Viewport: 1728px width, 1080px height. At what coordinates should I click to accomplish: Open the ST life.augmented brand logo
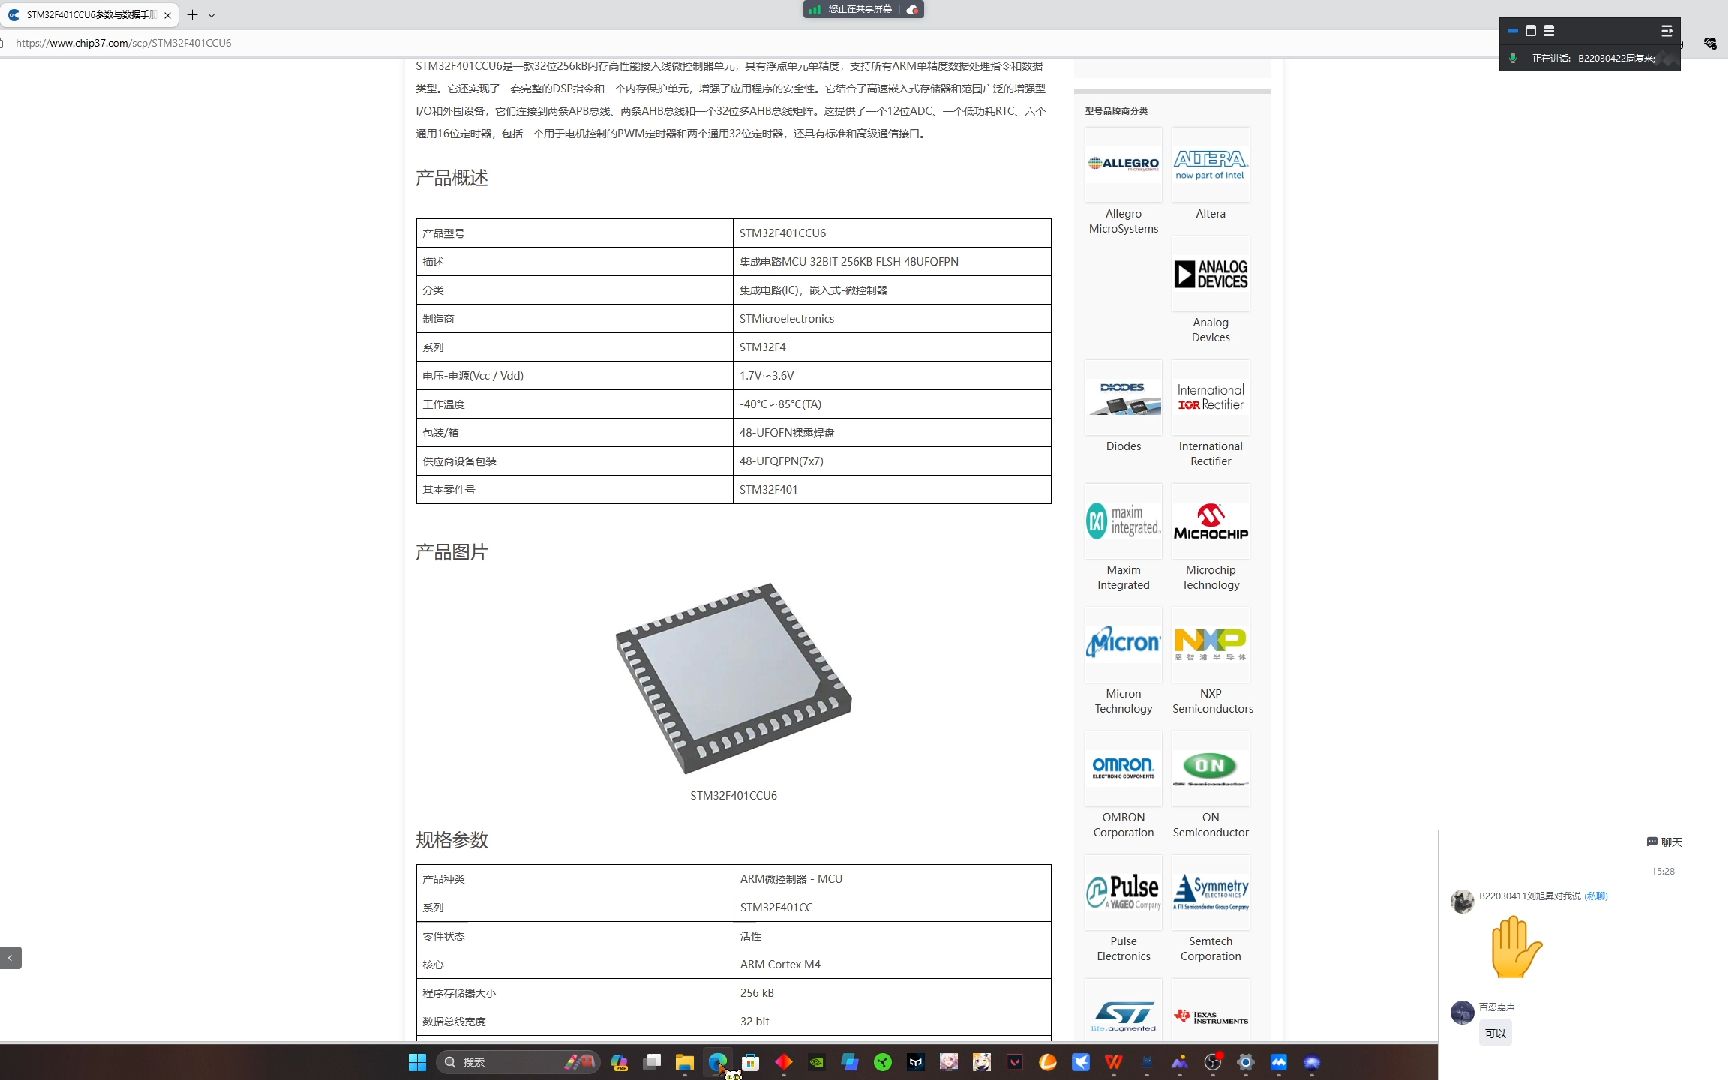1123,1010
